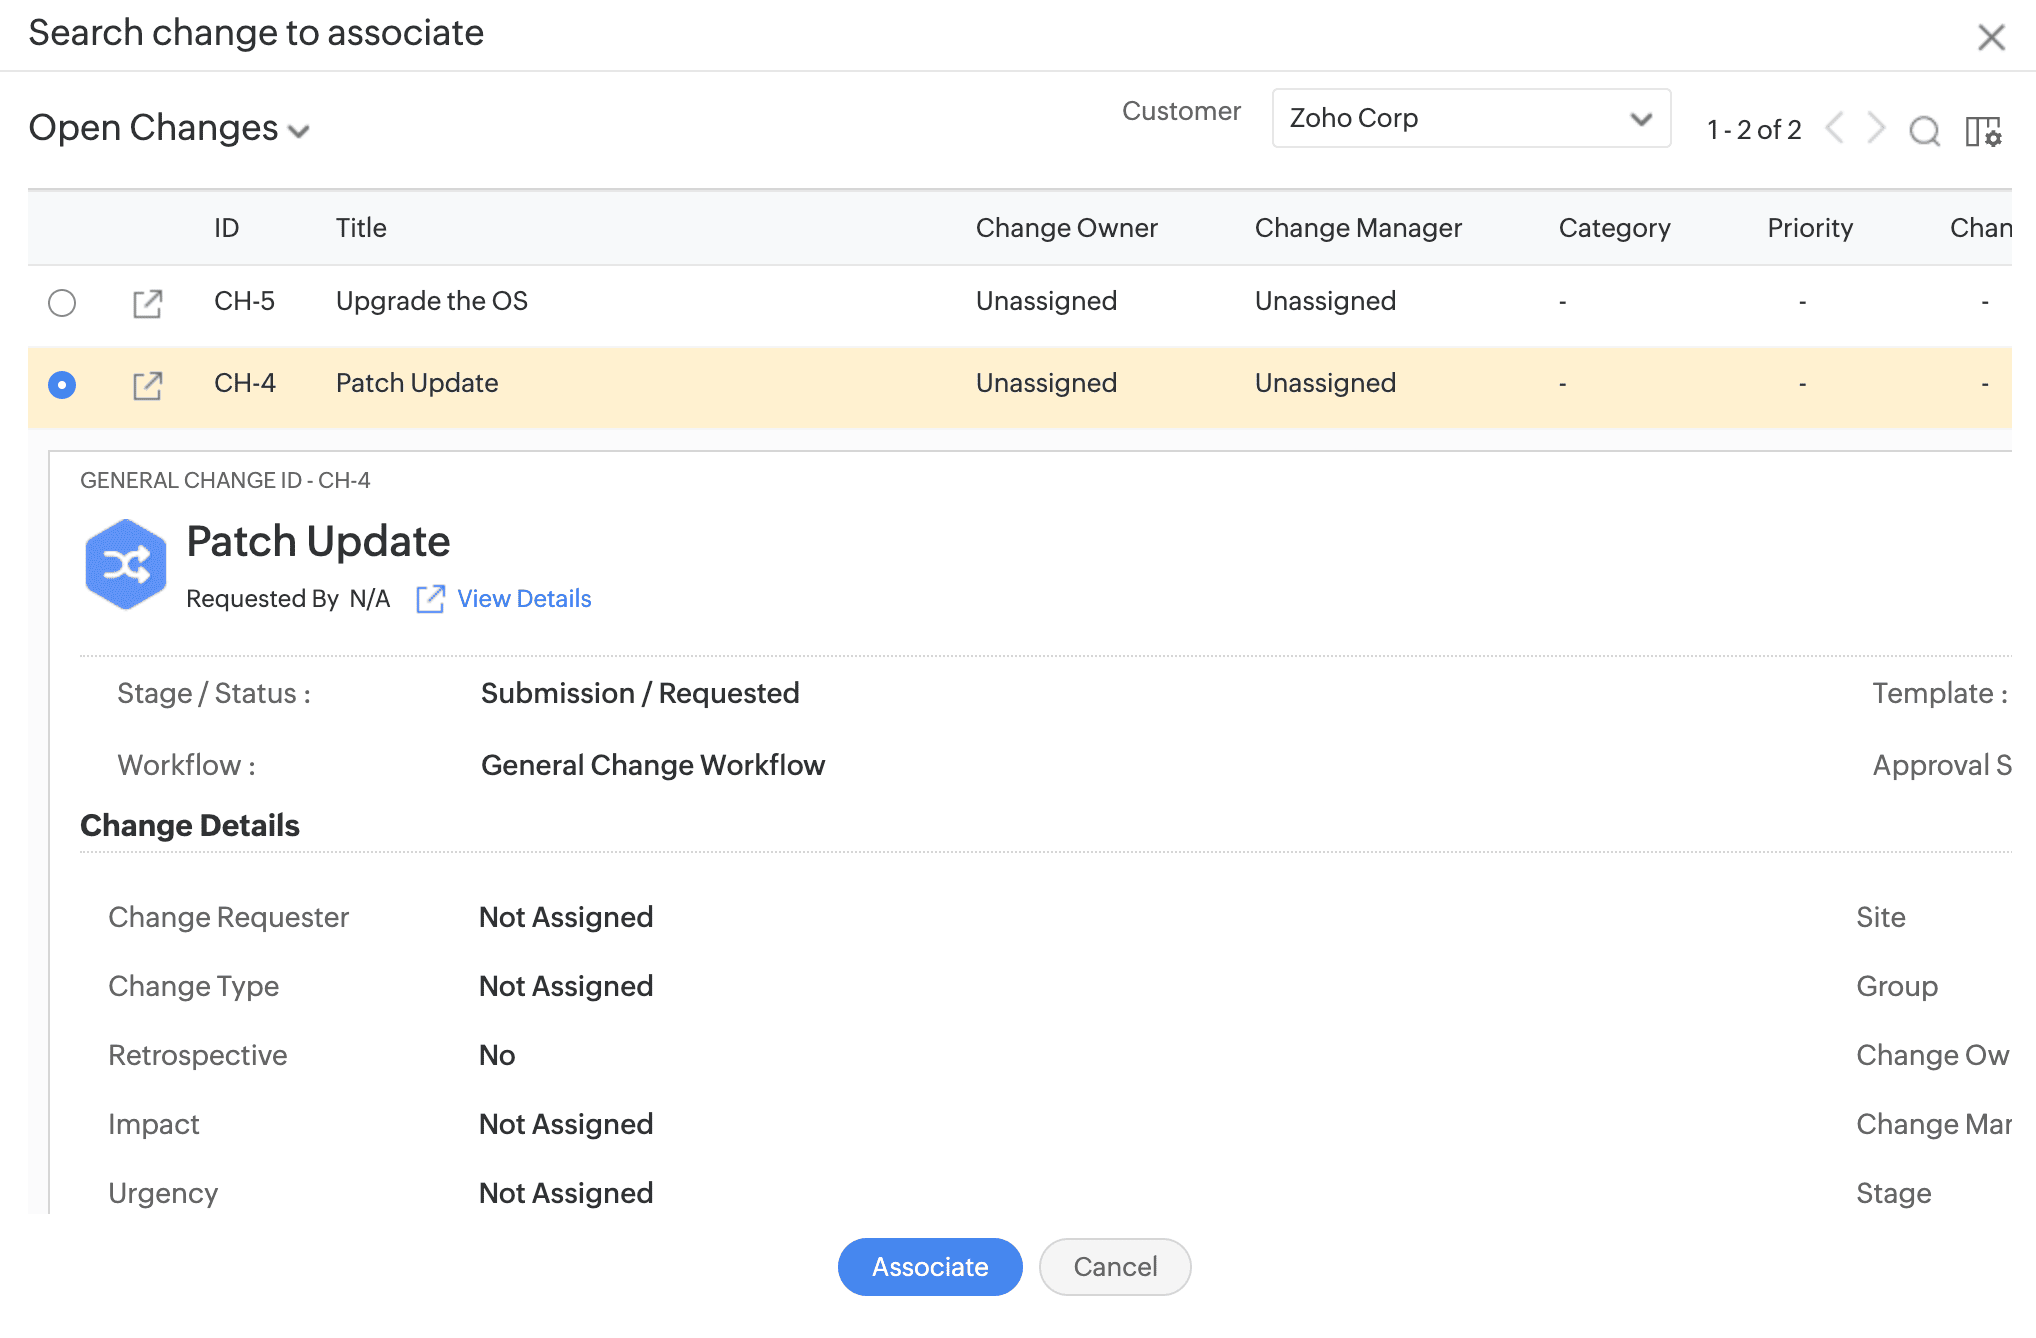Go to next page arrow
The width and height of the screenshot is (2036, 1338).
point(1876,129)
